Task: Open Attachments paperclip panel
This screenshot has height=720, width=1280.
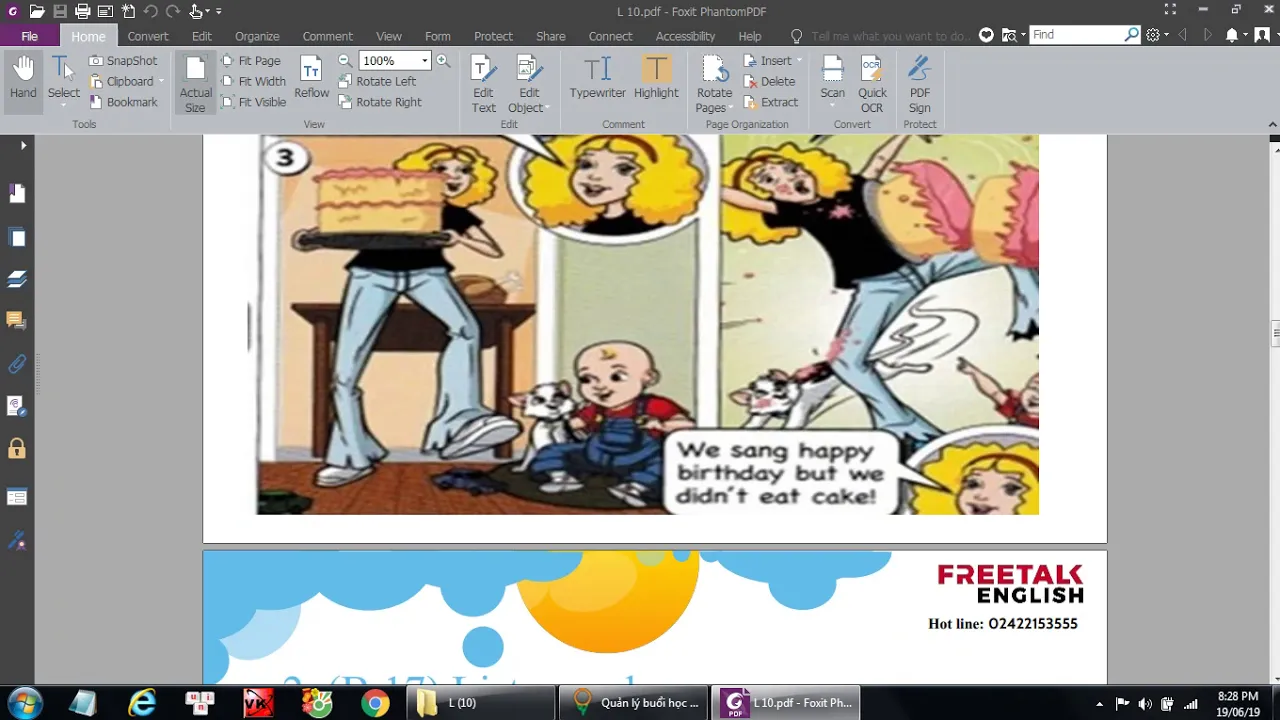Action: [17, 364]
